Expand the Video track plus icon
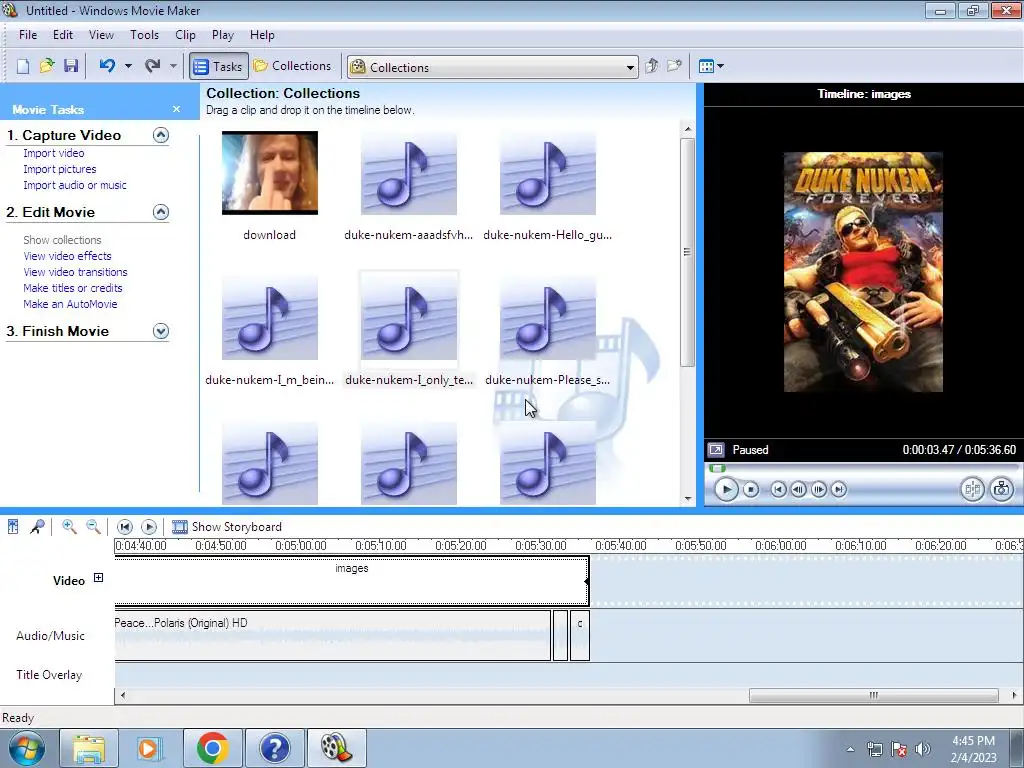The height and width of the screenshot is (768, 1024). [98, 577]
